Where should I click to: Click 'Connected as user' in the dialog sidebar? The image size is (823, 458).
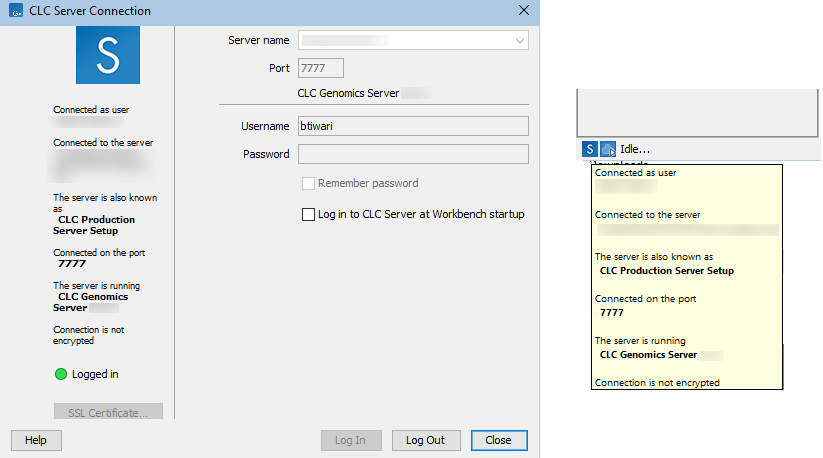click(x=91, y=110)
